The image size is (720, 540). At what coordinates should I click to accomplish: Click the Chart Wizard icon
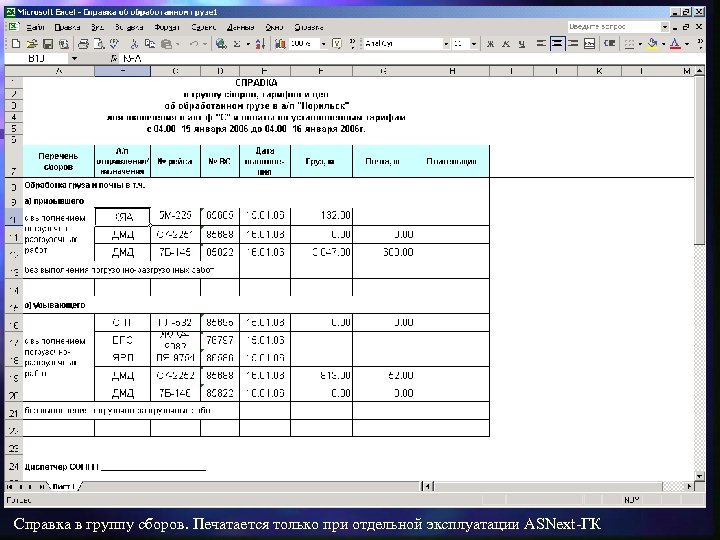(x=280, y=44)
